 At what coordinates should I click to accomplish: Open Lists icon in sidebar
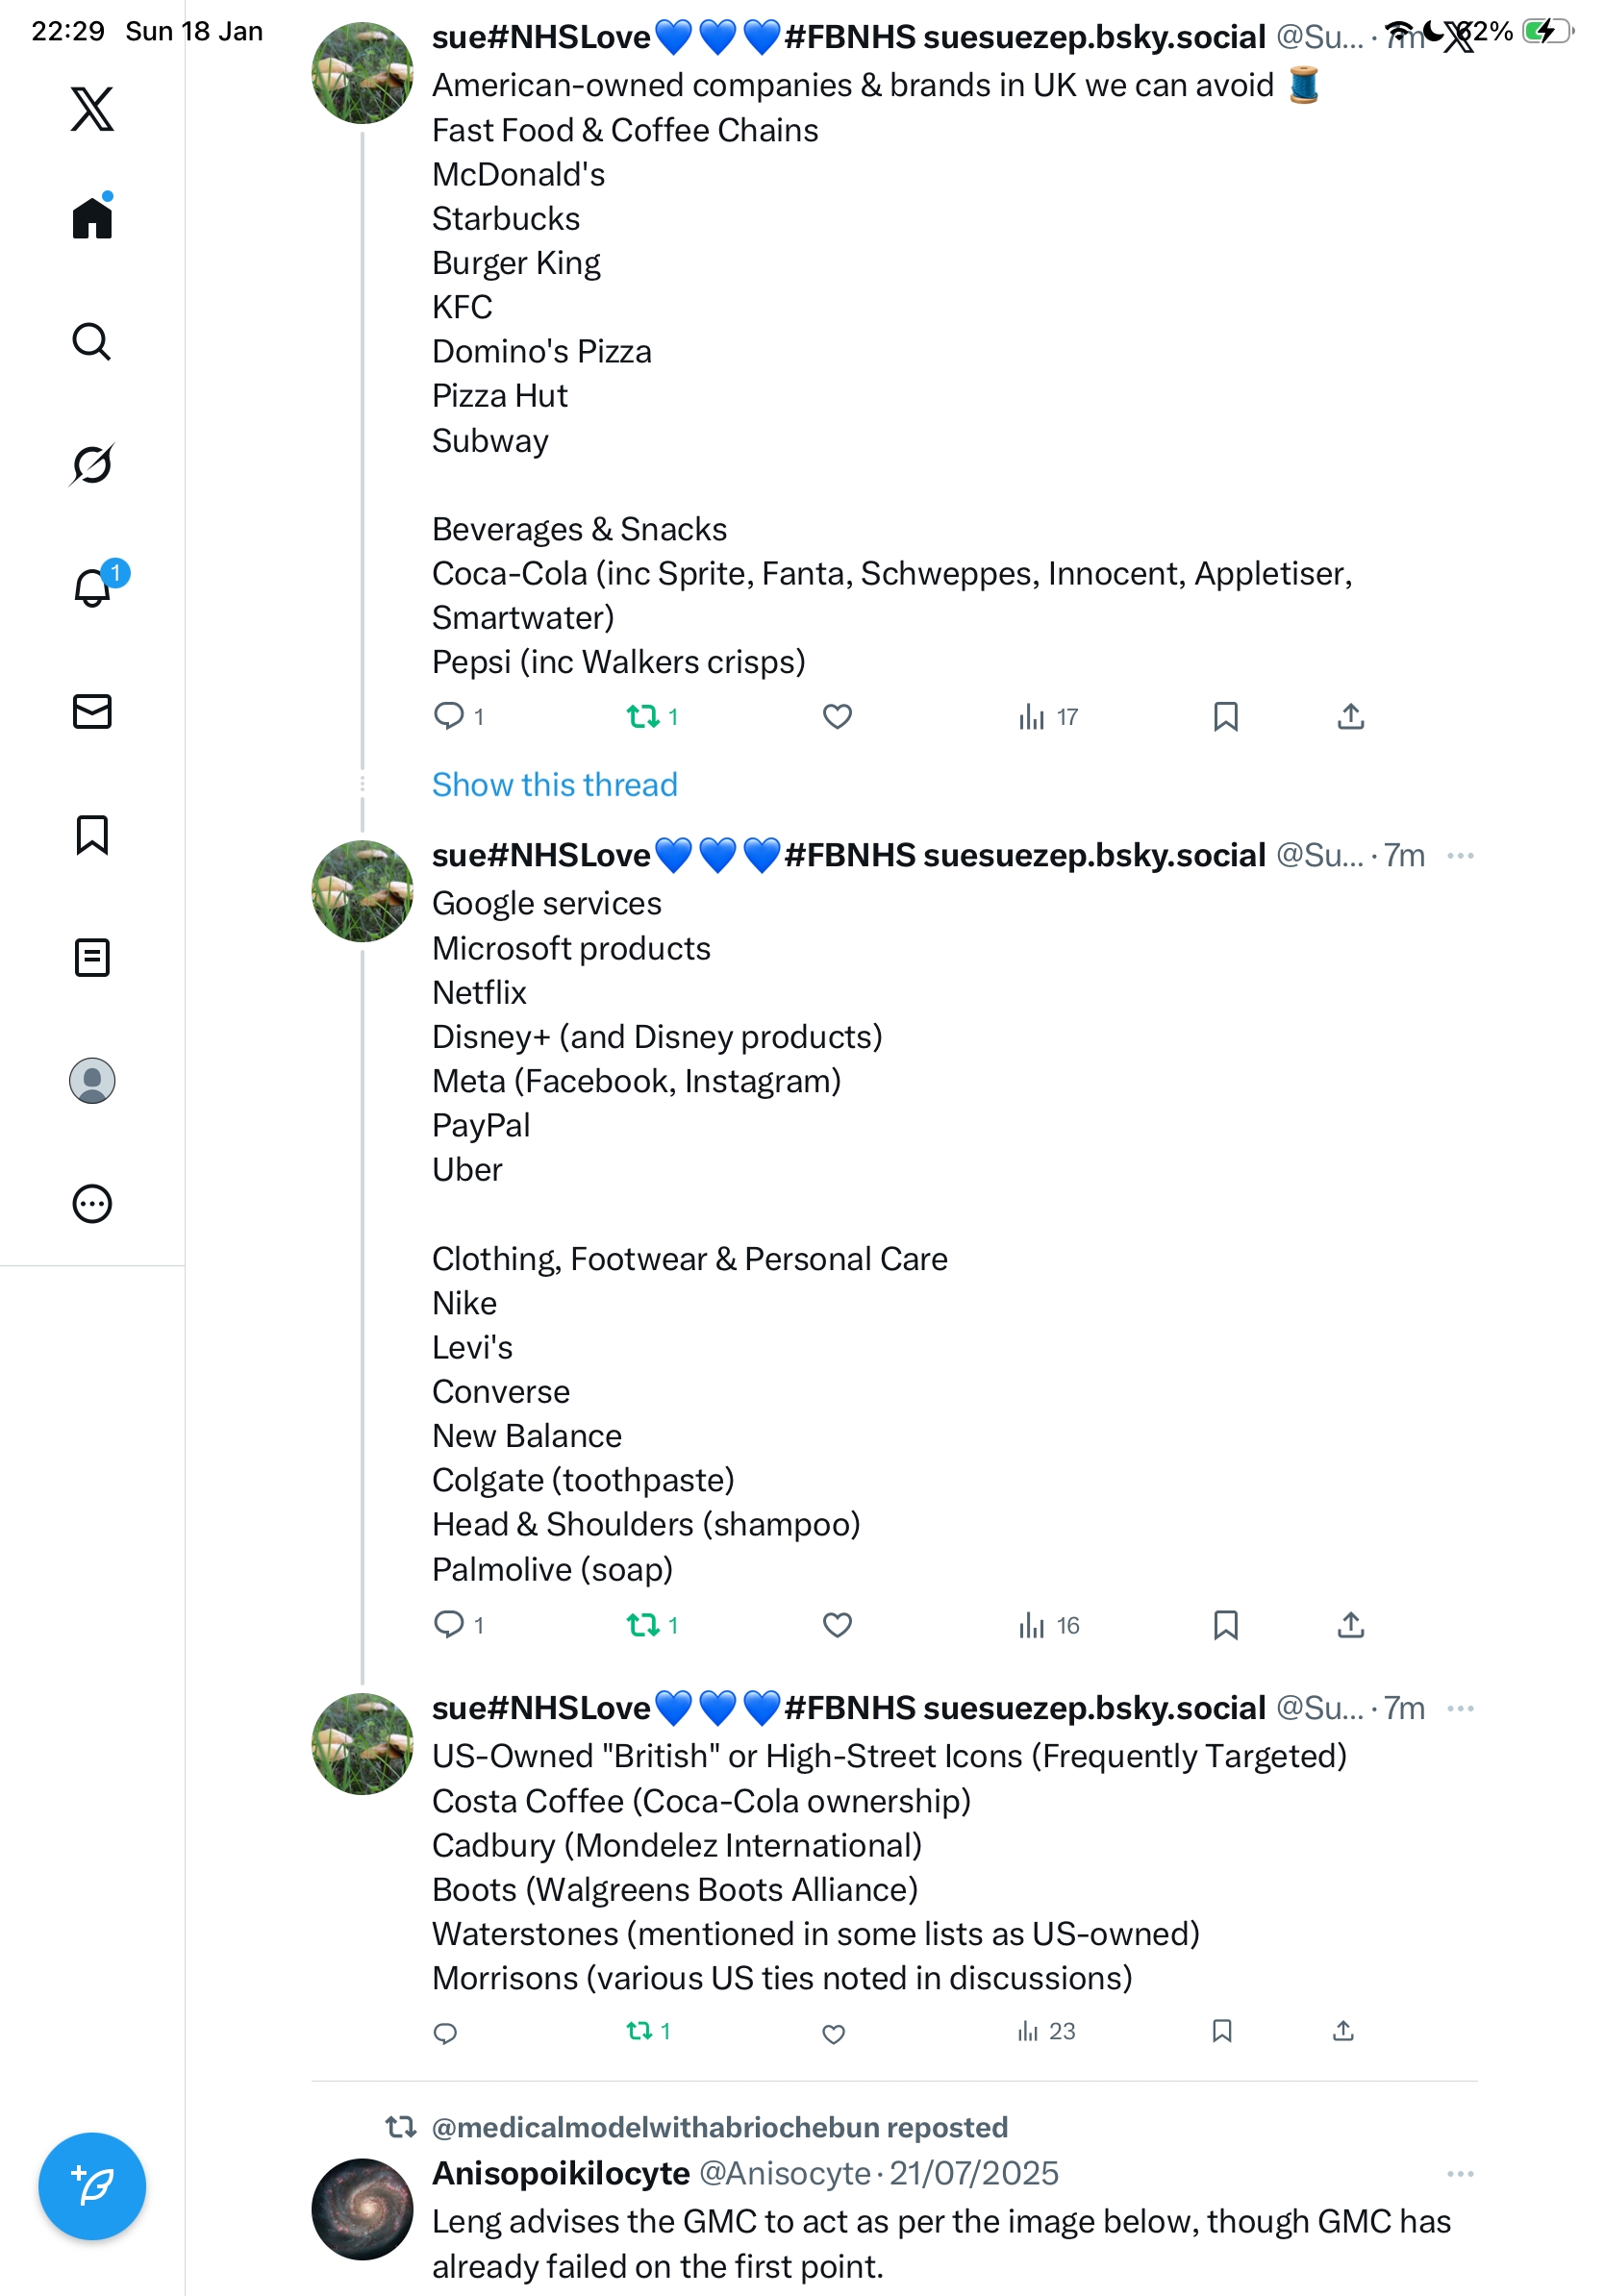(92, 957)
